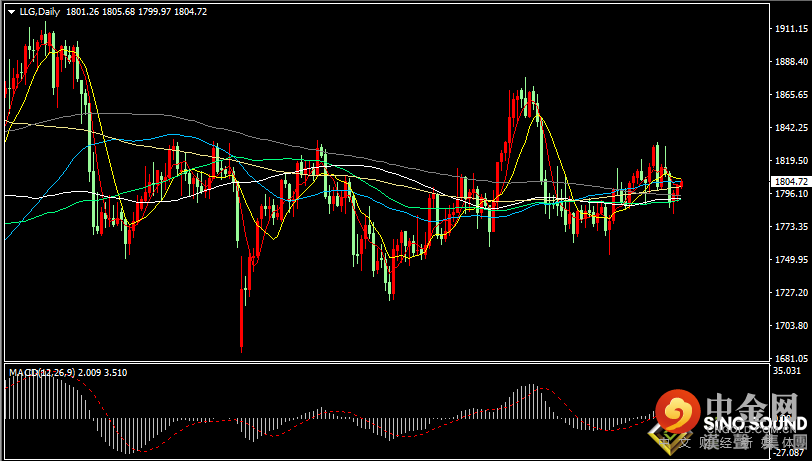This screenshot has height=461, width=812.
Task: Select the low value 1799.97 in header
Action: 154,11
